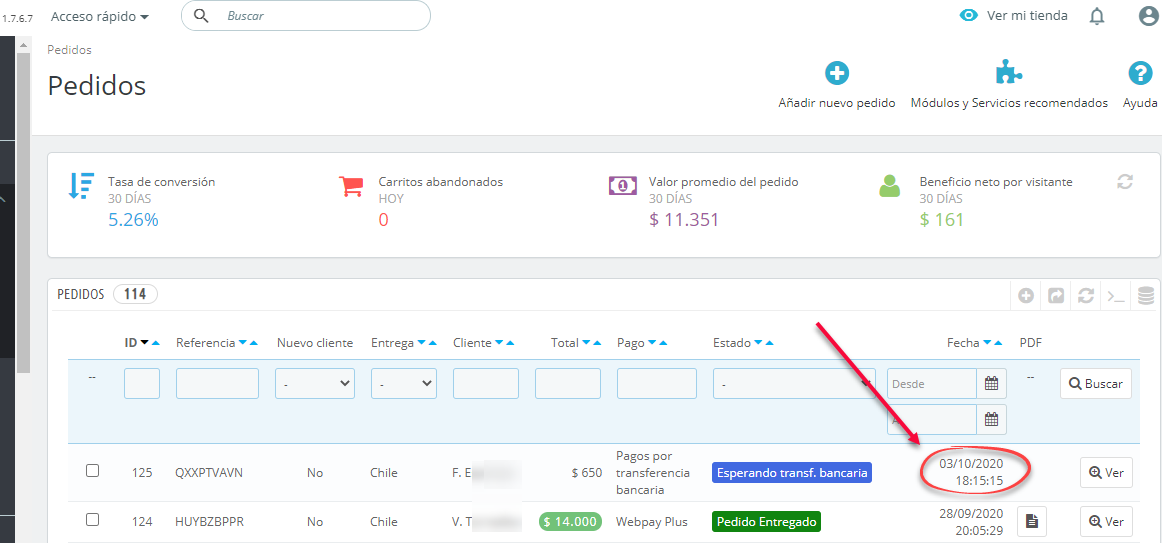Click the search magnifier icon in top bar
This screenshot has width=1162, height=543.
click(x=200, y=15)
